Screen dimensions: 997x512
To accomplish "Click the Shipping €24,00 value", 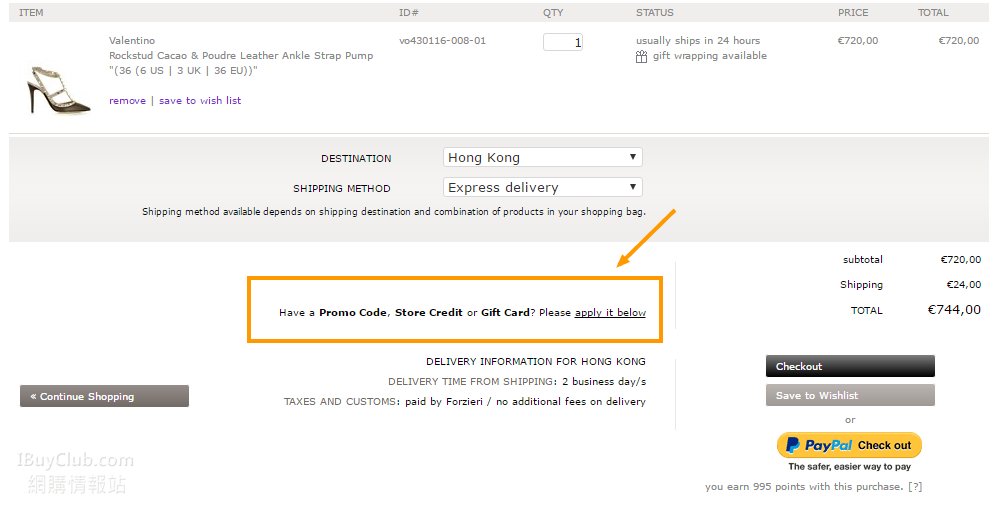I will (963, 284).
